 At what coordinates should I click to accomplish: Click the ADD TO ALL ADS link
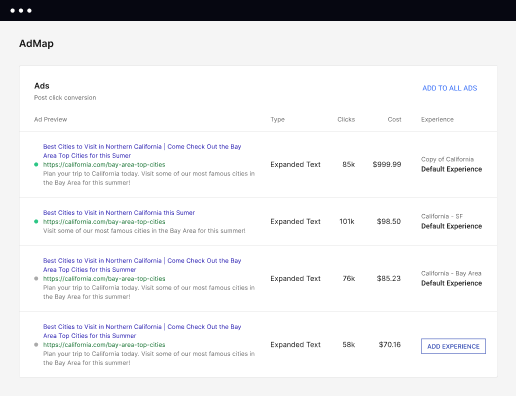450,88
